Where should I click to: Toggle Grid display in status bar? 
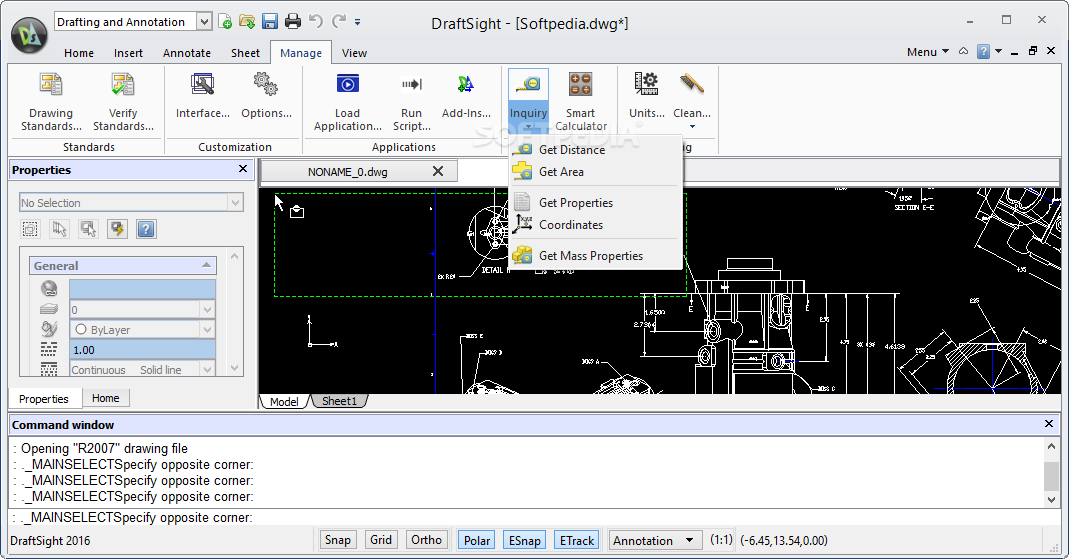[x=381, y=540]
